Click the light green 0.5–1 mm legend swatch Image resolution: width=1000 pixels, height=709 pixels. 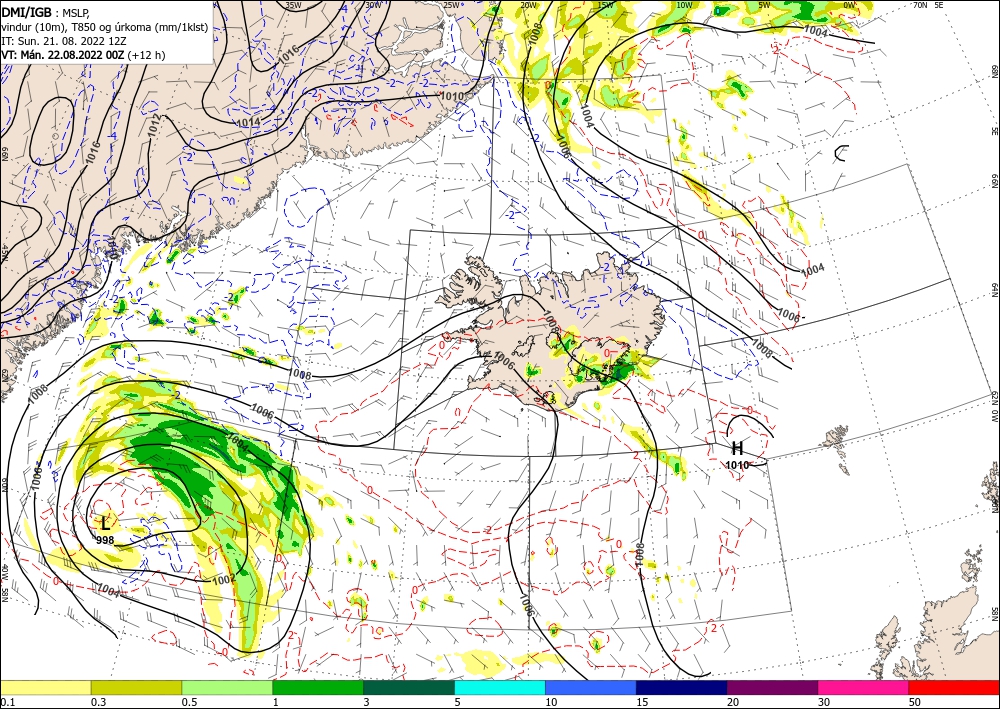227,687
